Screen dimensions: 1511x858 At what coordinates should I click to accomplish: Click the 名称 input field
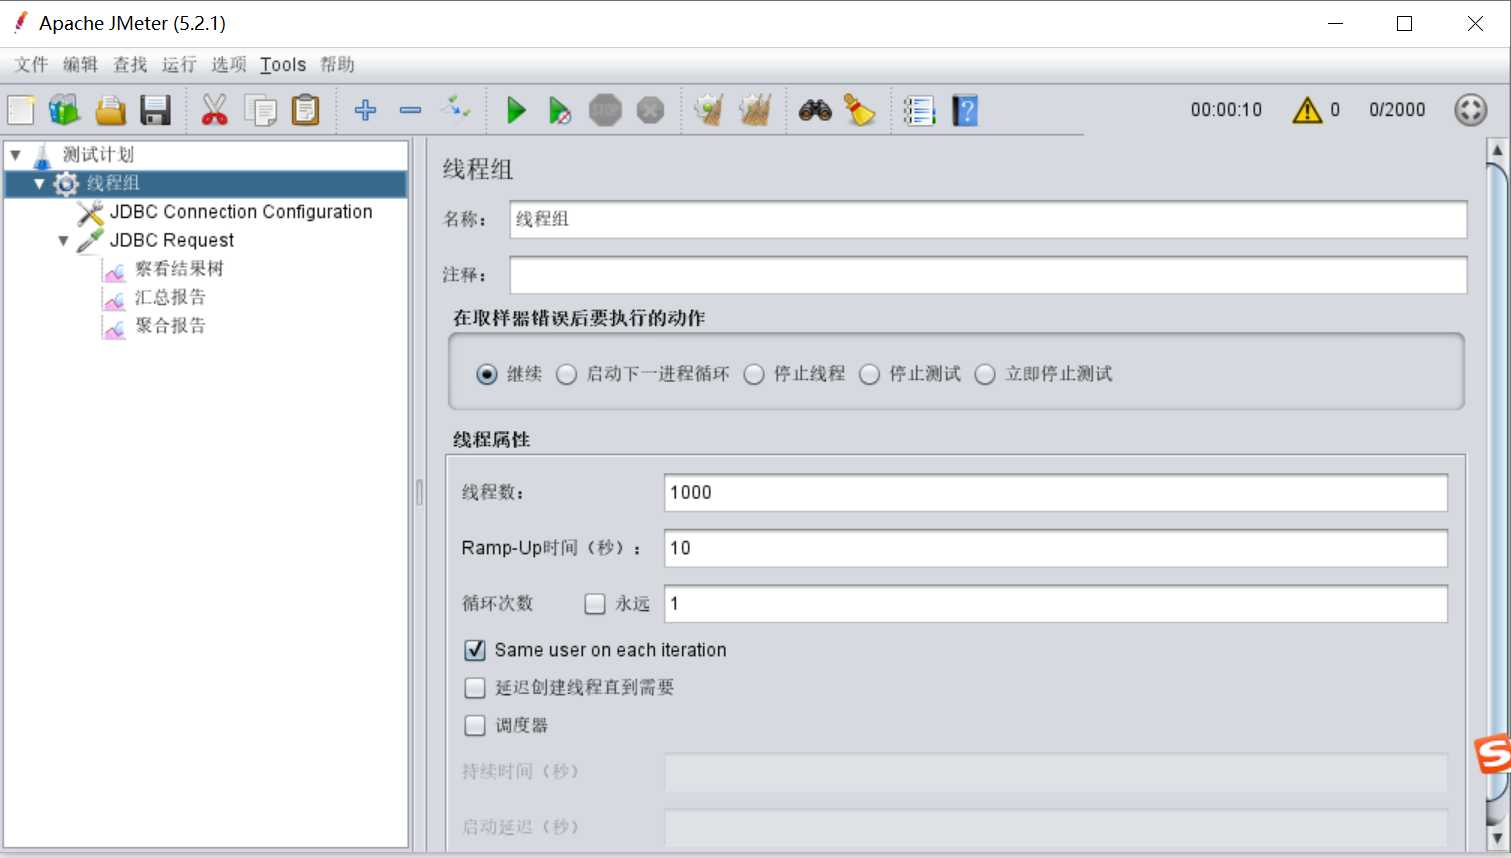988,219
